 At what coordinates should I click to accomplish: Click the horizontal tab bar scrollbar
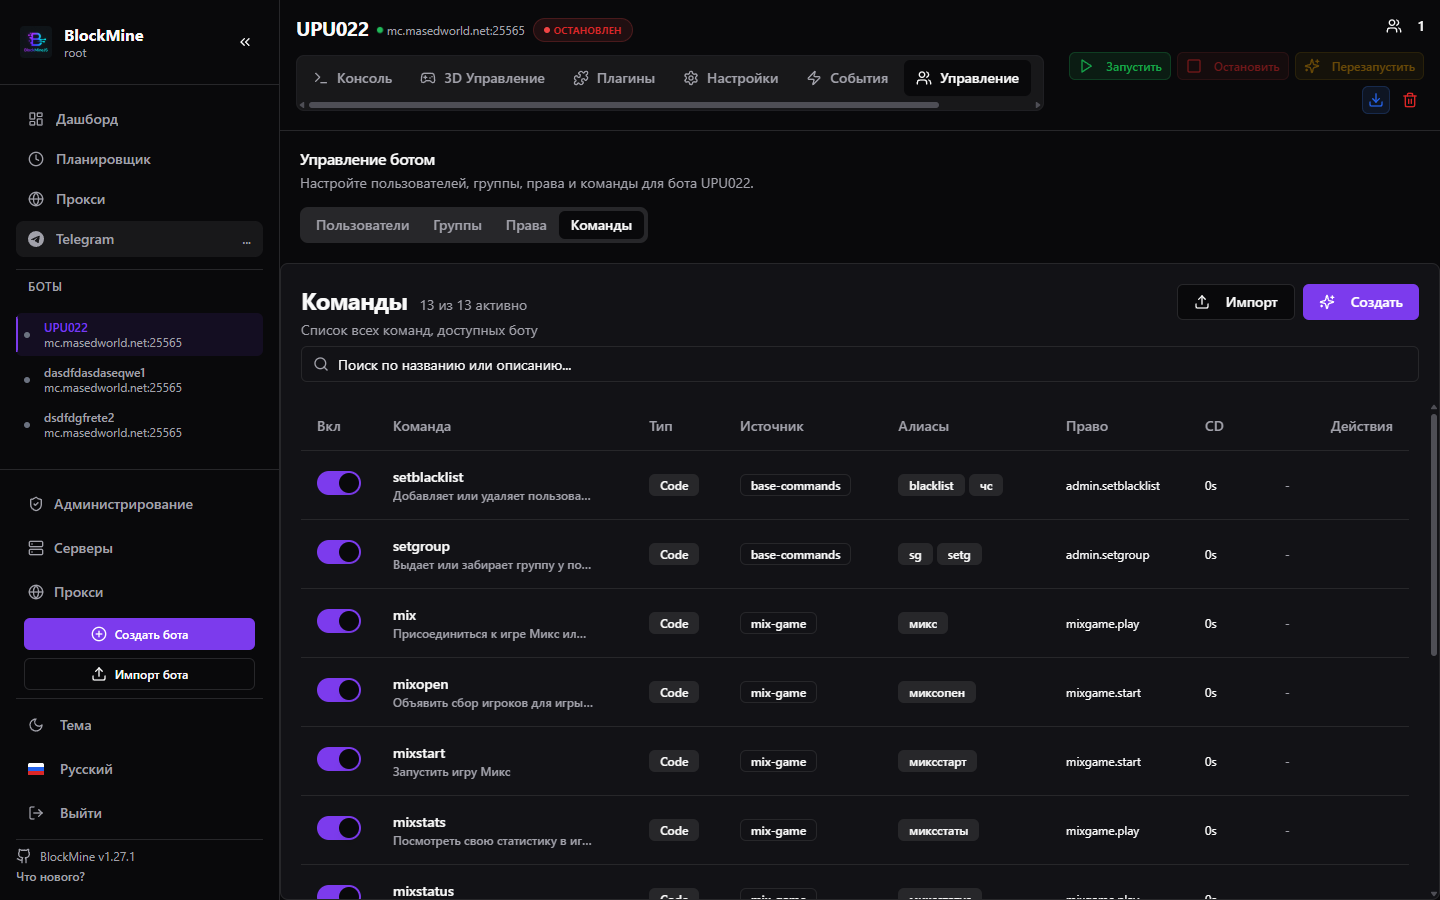(624, 104)
